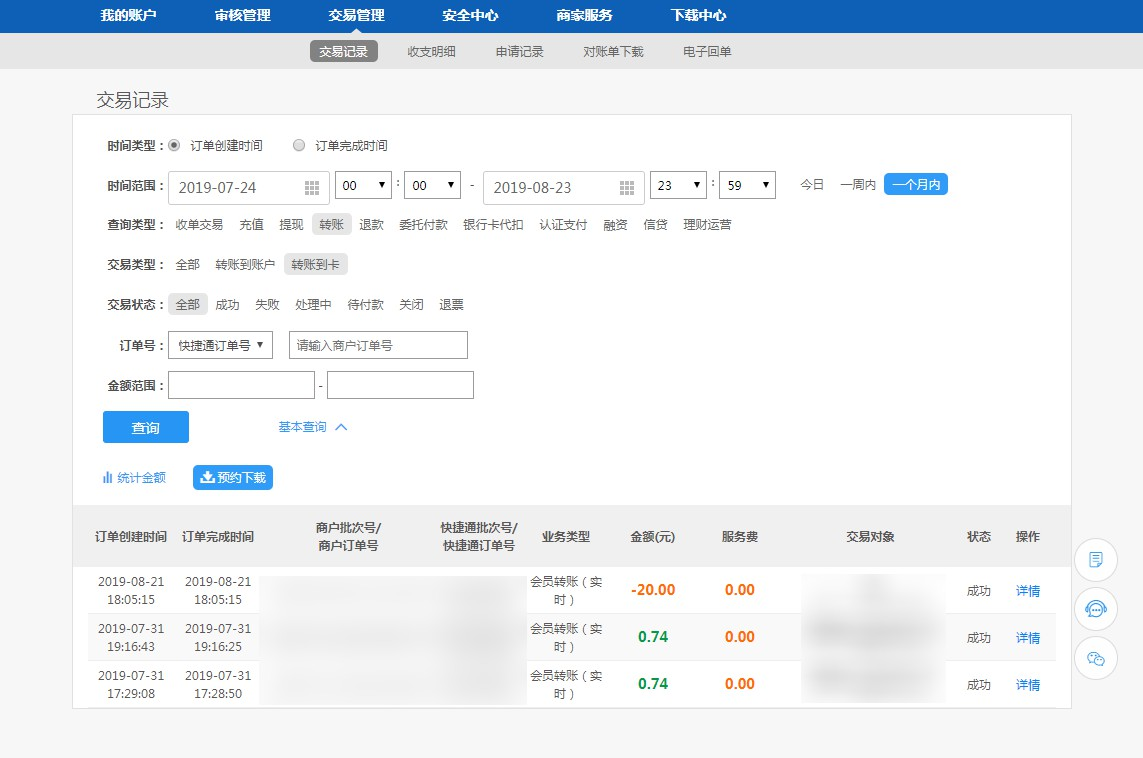1143x758 pixels.
Task: Click the merchant order number input field
Action: (378, 345)
